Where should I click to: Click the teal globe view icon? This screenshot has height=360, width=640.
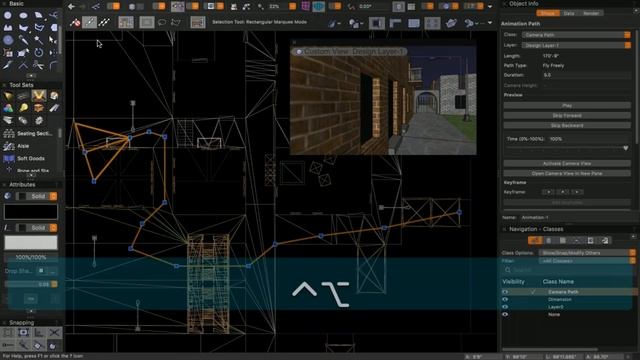[319, 6]
